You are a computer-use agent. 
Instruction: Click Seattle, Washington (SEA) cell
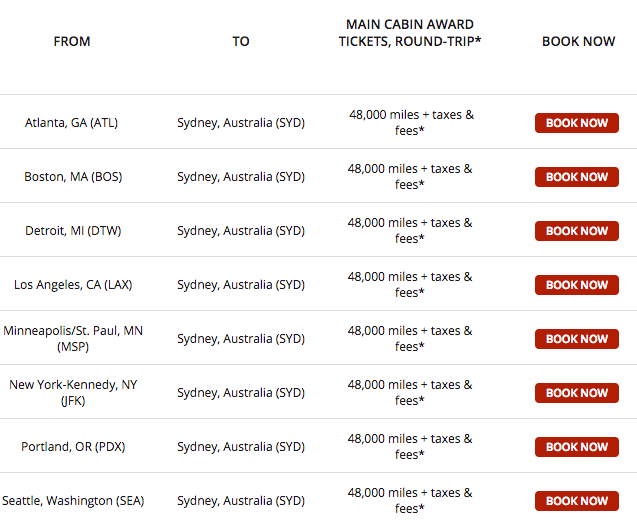72,501
